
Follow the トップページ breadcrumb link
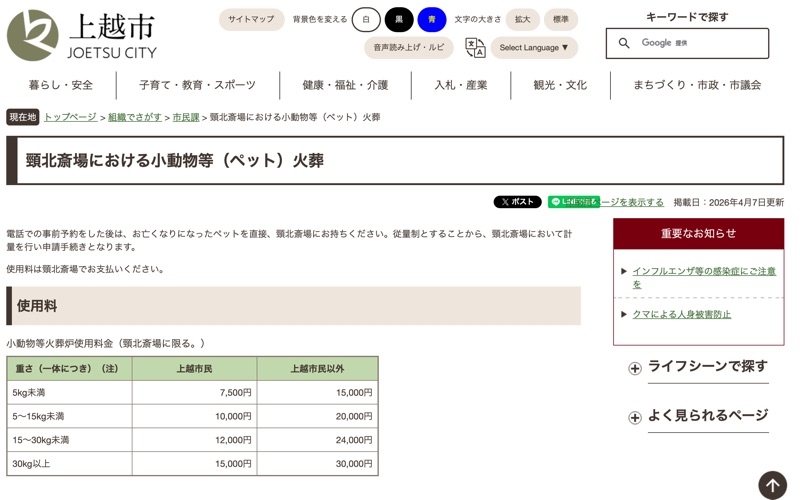click(x=70, y=117)
